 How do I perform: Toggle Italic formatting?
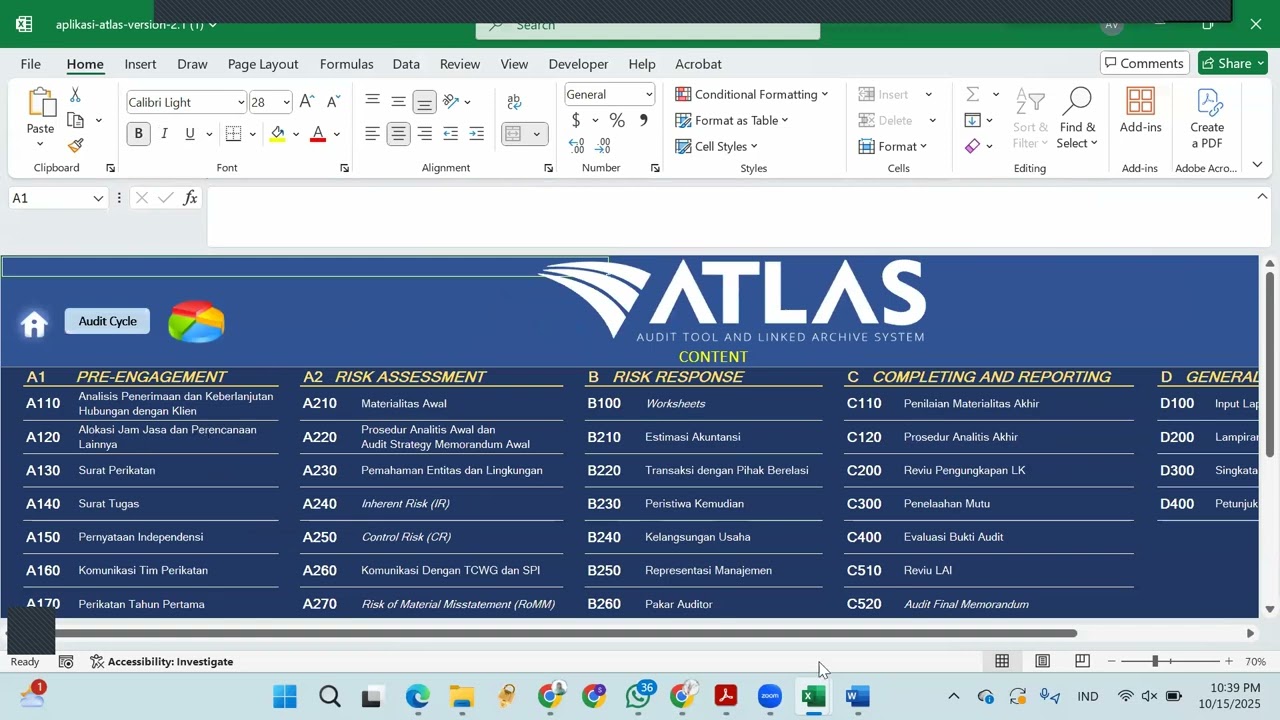tap(164, 134)
